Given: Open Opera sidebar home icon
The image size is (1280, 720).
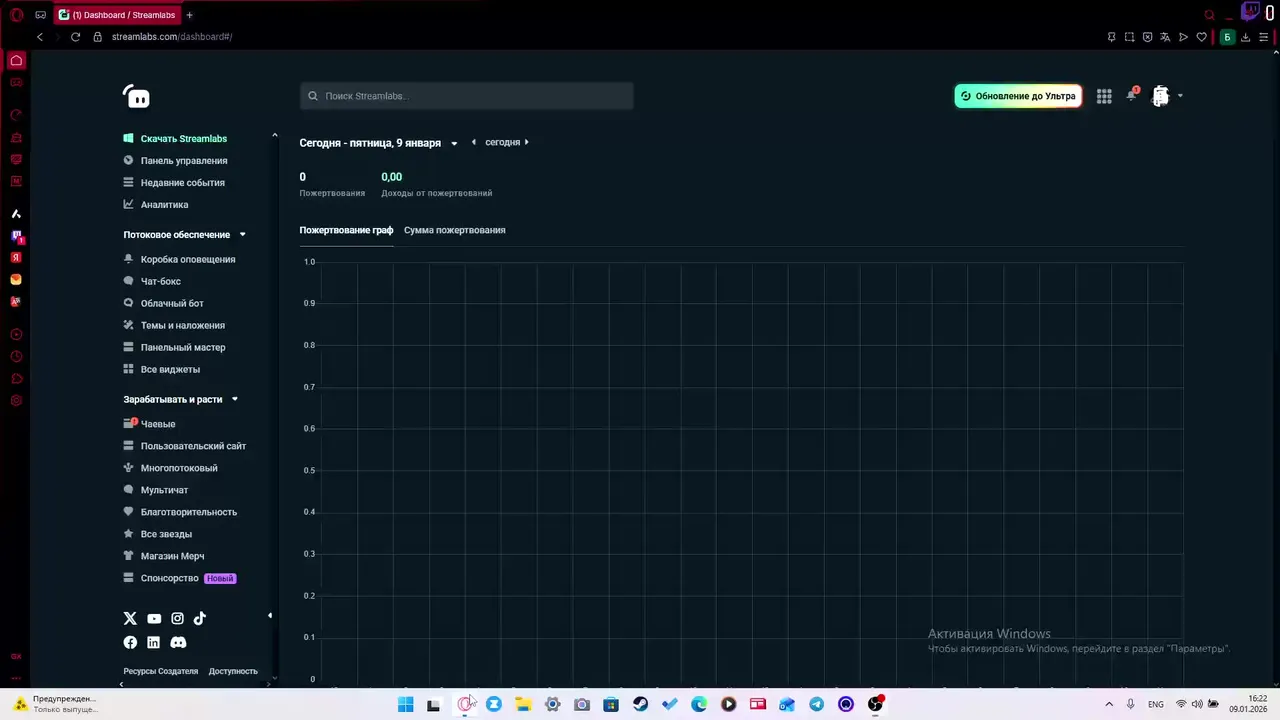Looking at the screenshot, I should click(16, 61).
